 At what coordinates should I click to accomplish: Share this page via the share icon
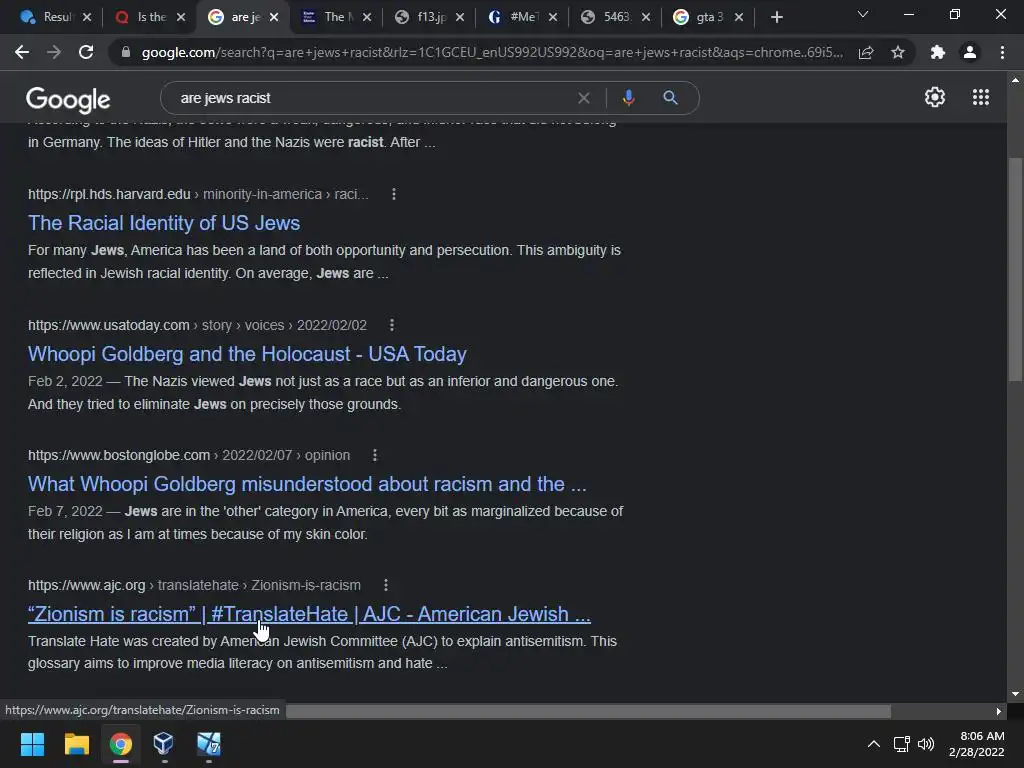coord(866,52)
